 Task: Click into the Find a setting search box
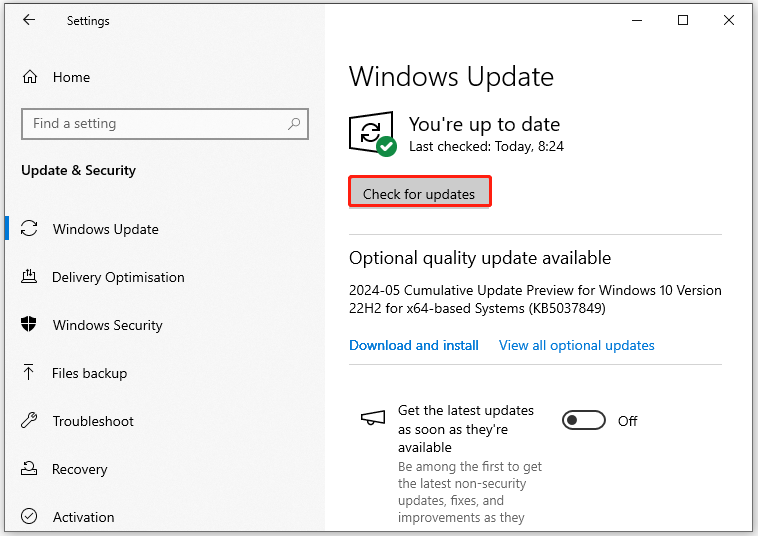click(x=165, y=124)
